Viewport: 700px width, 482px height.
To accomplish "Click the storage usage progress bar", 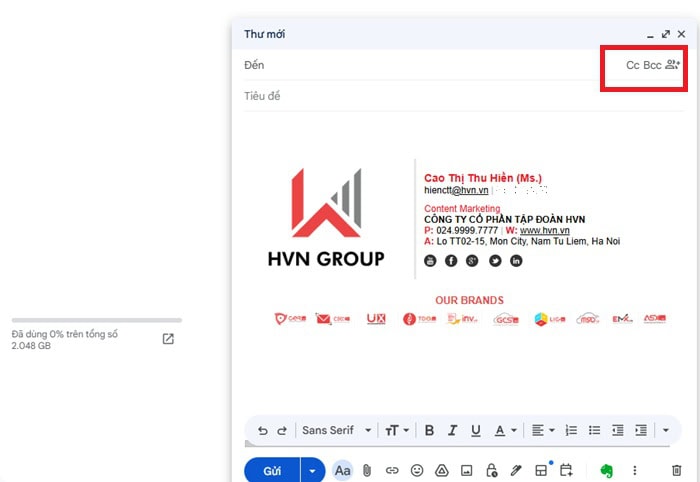I will pos(97,320).
